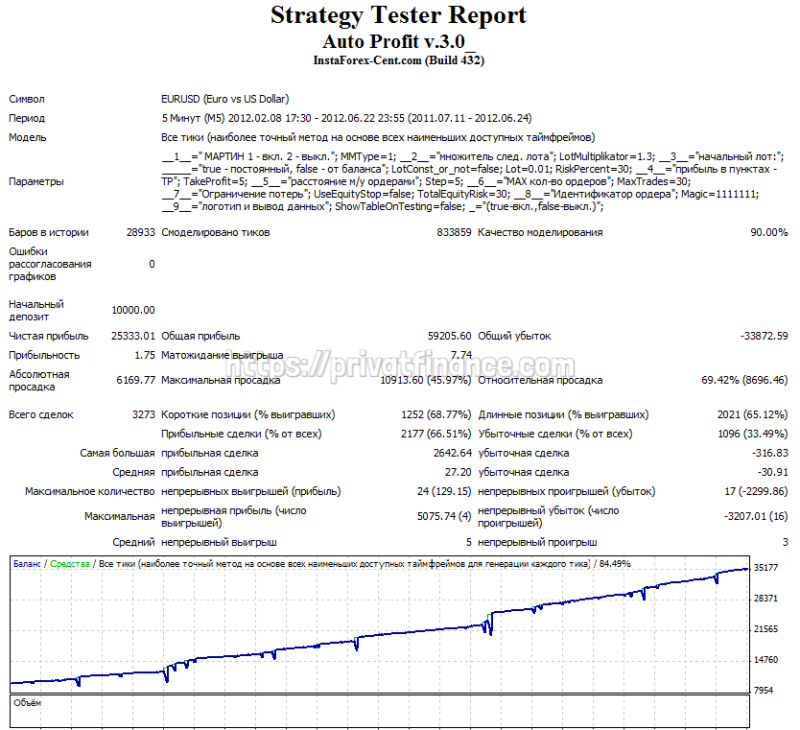Select consecutive wins value '24 (129.15)'
The height and width of the screenshot is (730, 800).
444,492
